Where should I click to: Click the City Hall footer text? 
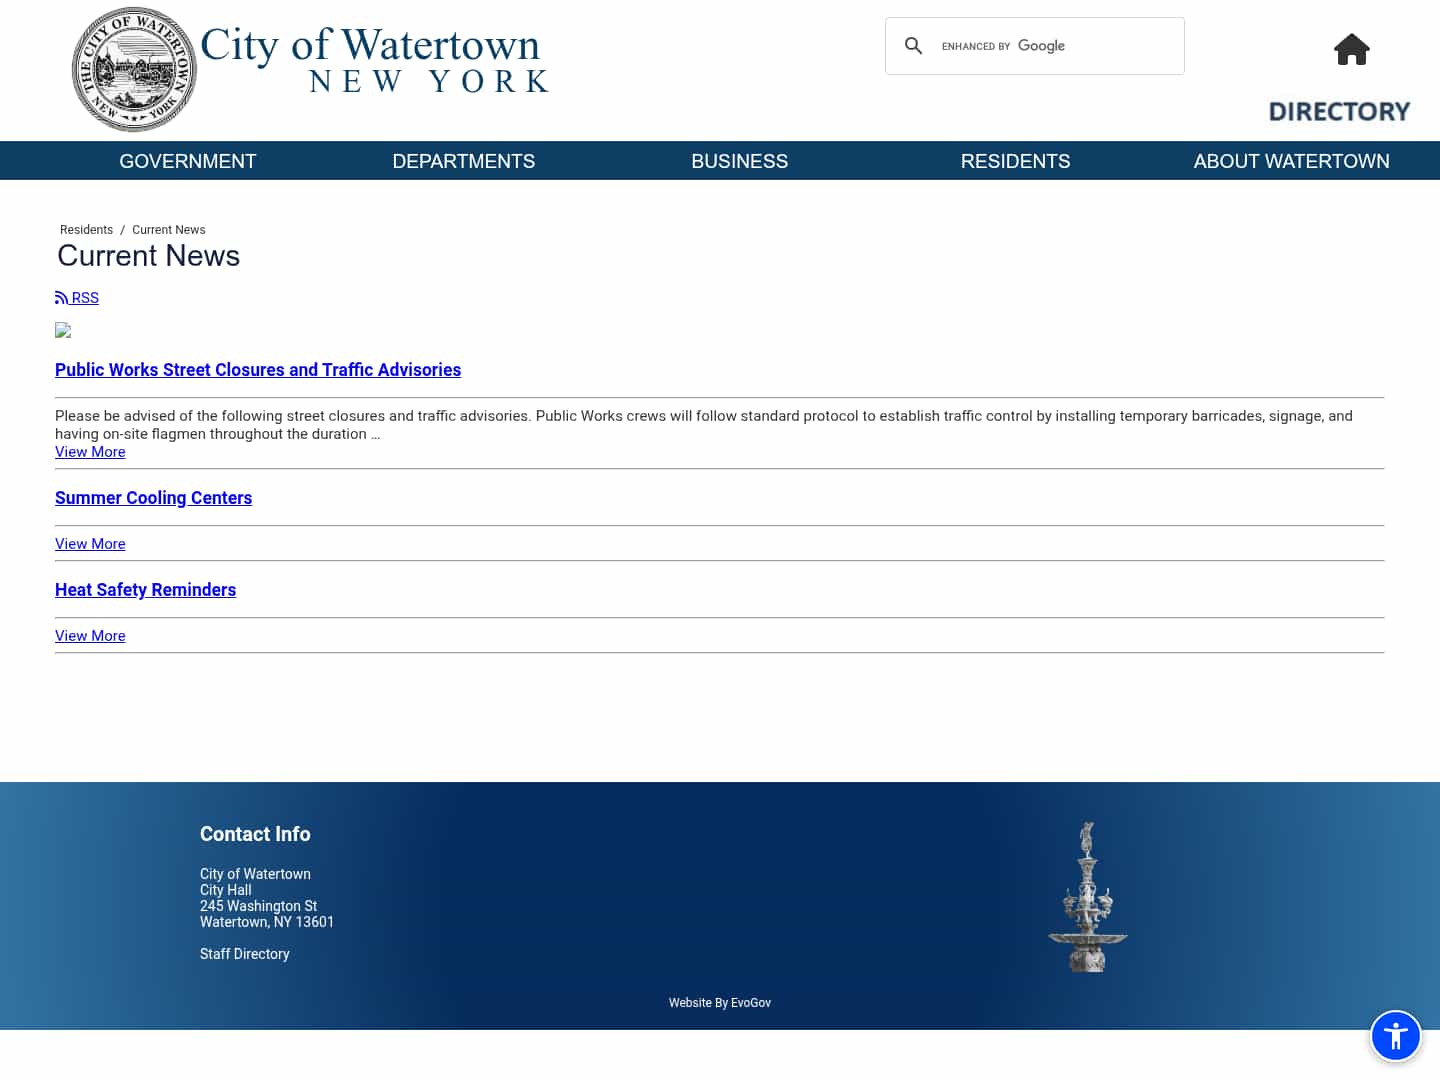coord(226,890)
